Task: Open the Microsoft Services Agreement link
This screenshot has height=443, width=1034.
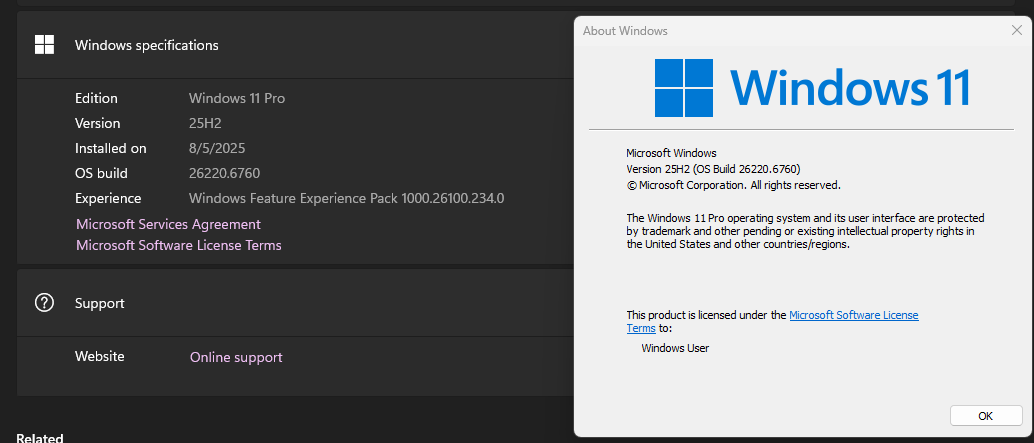Action: point(168,224)
